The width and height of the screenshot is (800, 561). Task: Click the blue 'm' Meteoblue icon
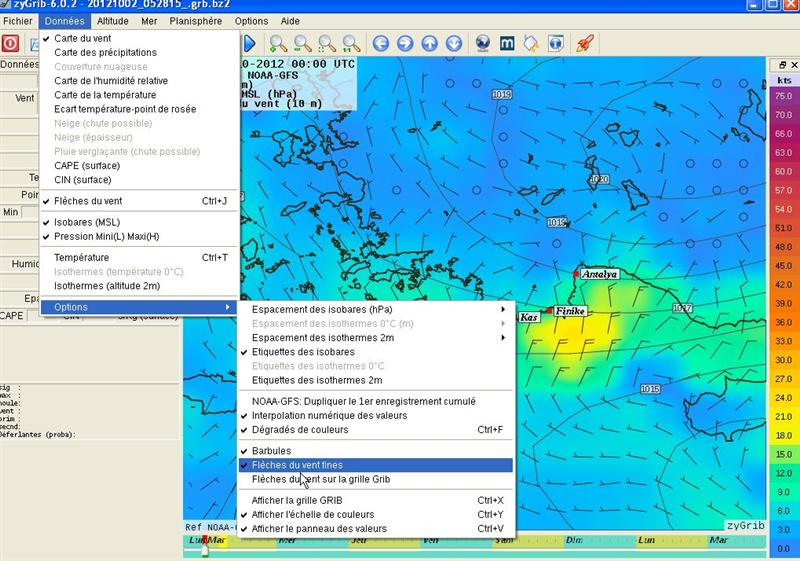[x=507, y=43]
